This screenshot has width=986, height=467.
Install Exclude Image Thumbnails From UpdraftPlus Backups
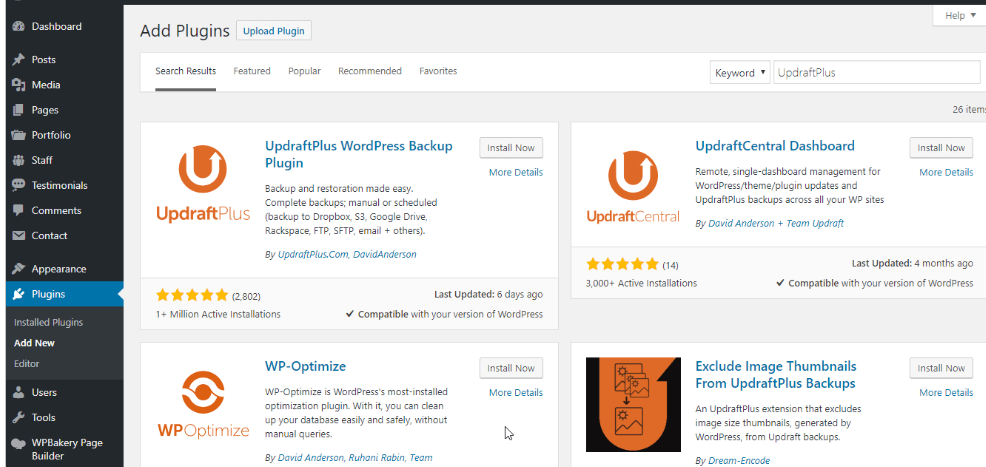click(941, 368)
